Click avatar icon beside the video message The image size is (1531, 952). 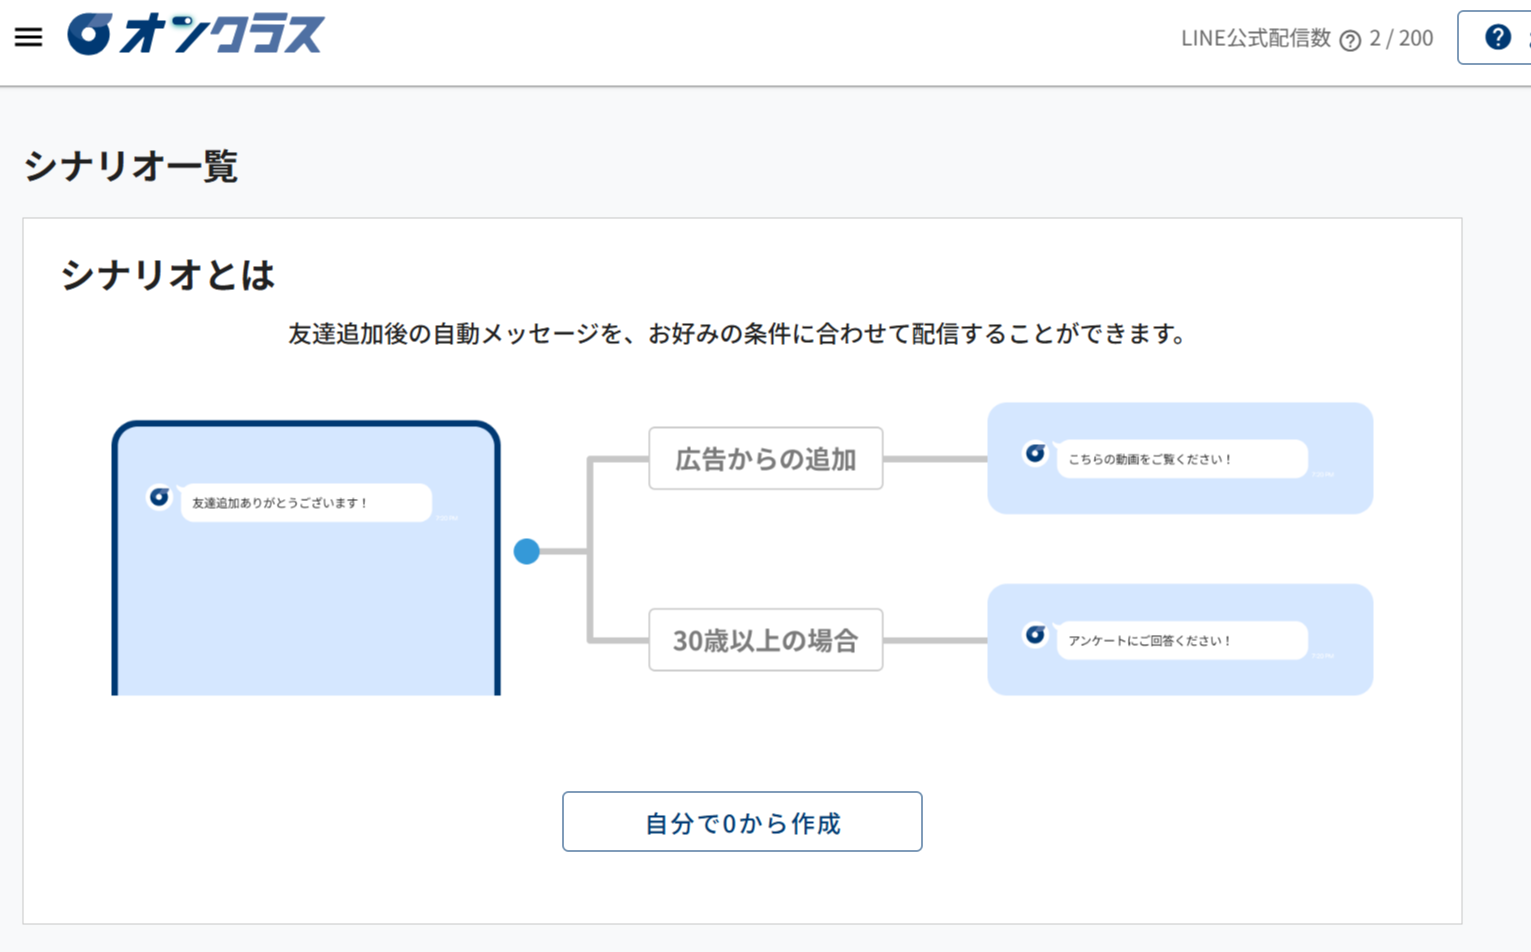[x=1035, y=454]
